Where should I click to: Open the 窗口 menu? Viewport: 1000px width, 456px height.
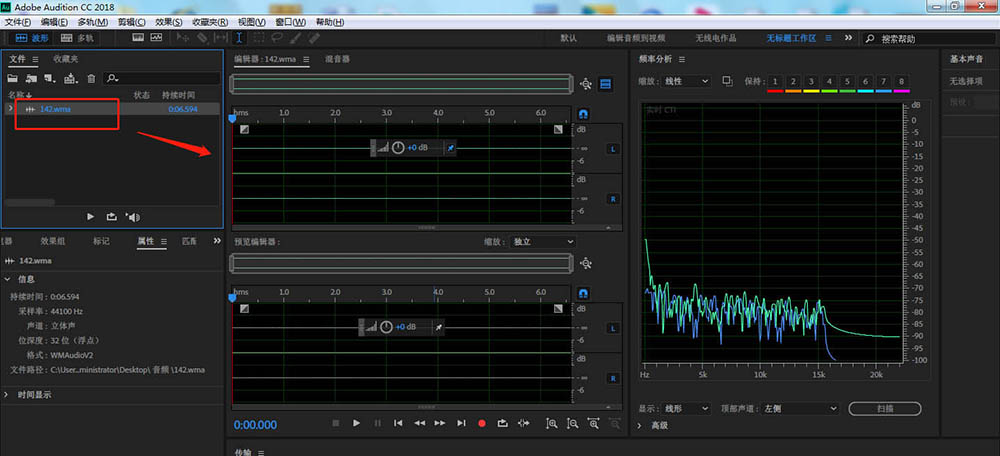pos(291,22)
